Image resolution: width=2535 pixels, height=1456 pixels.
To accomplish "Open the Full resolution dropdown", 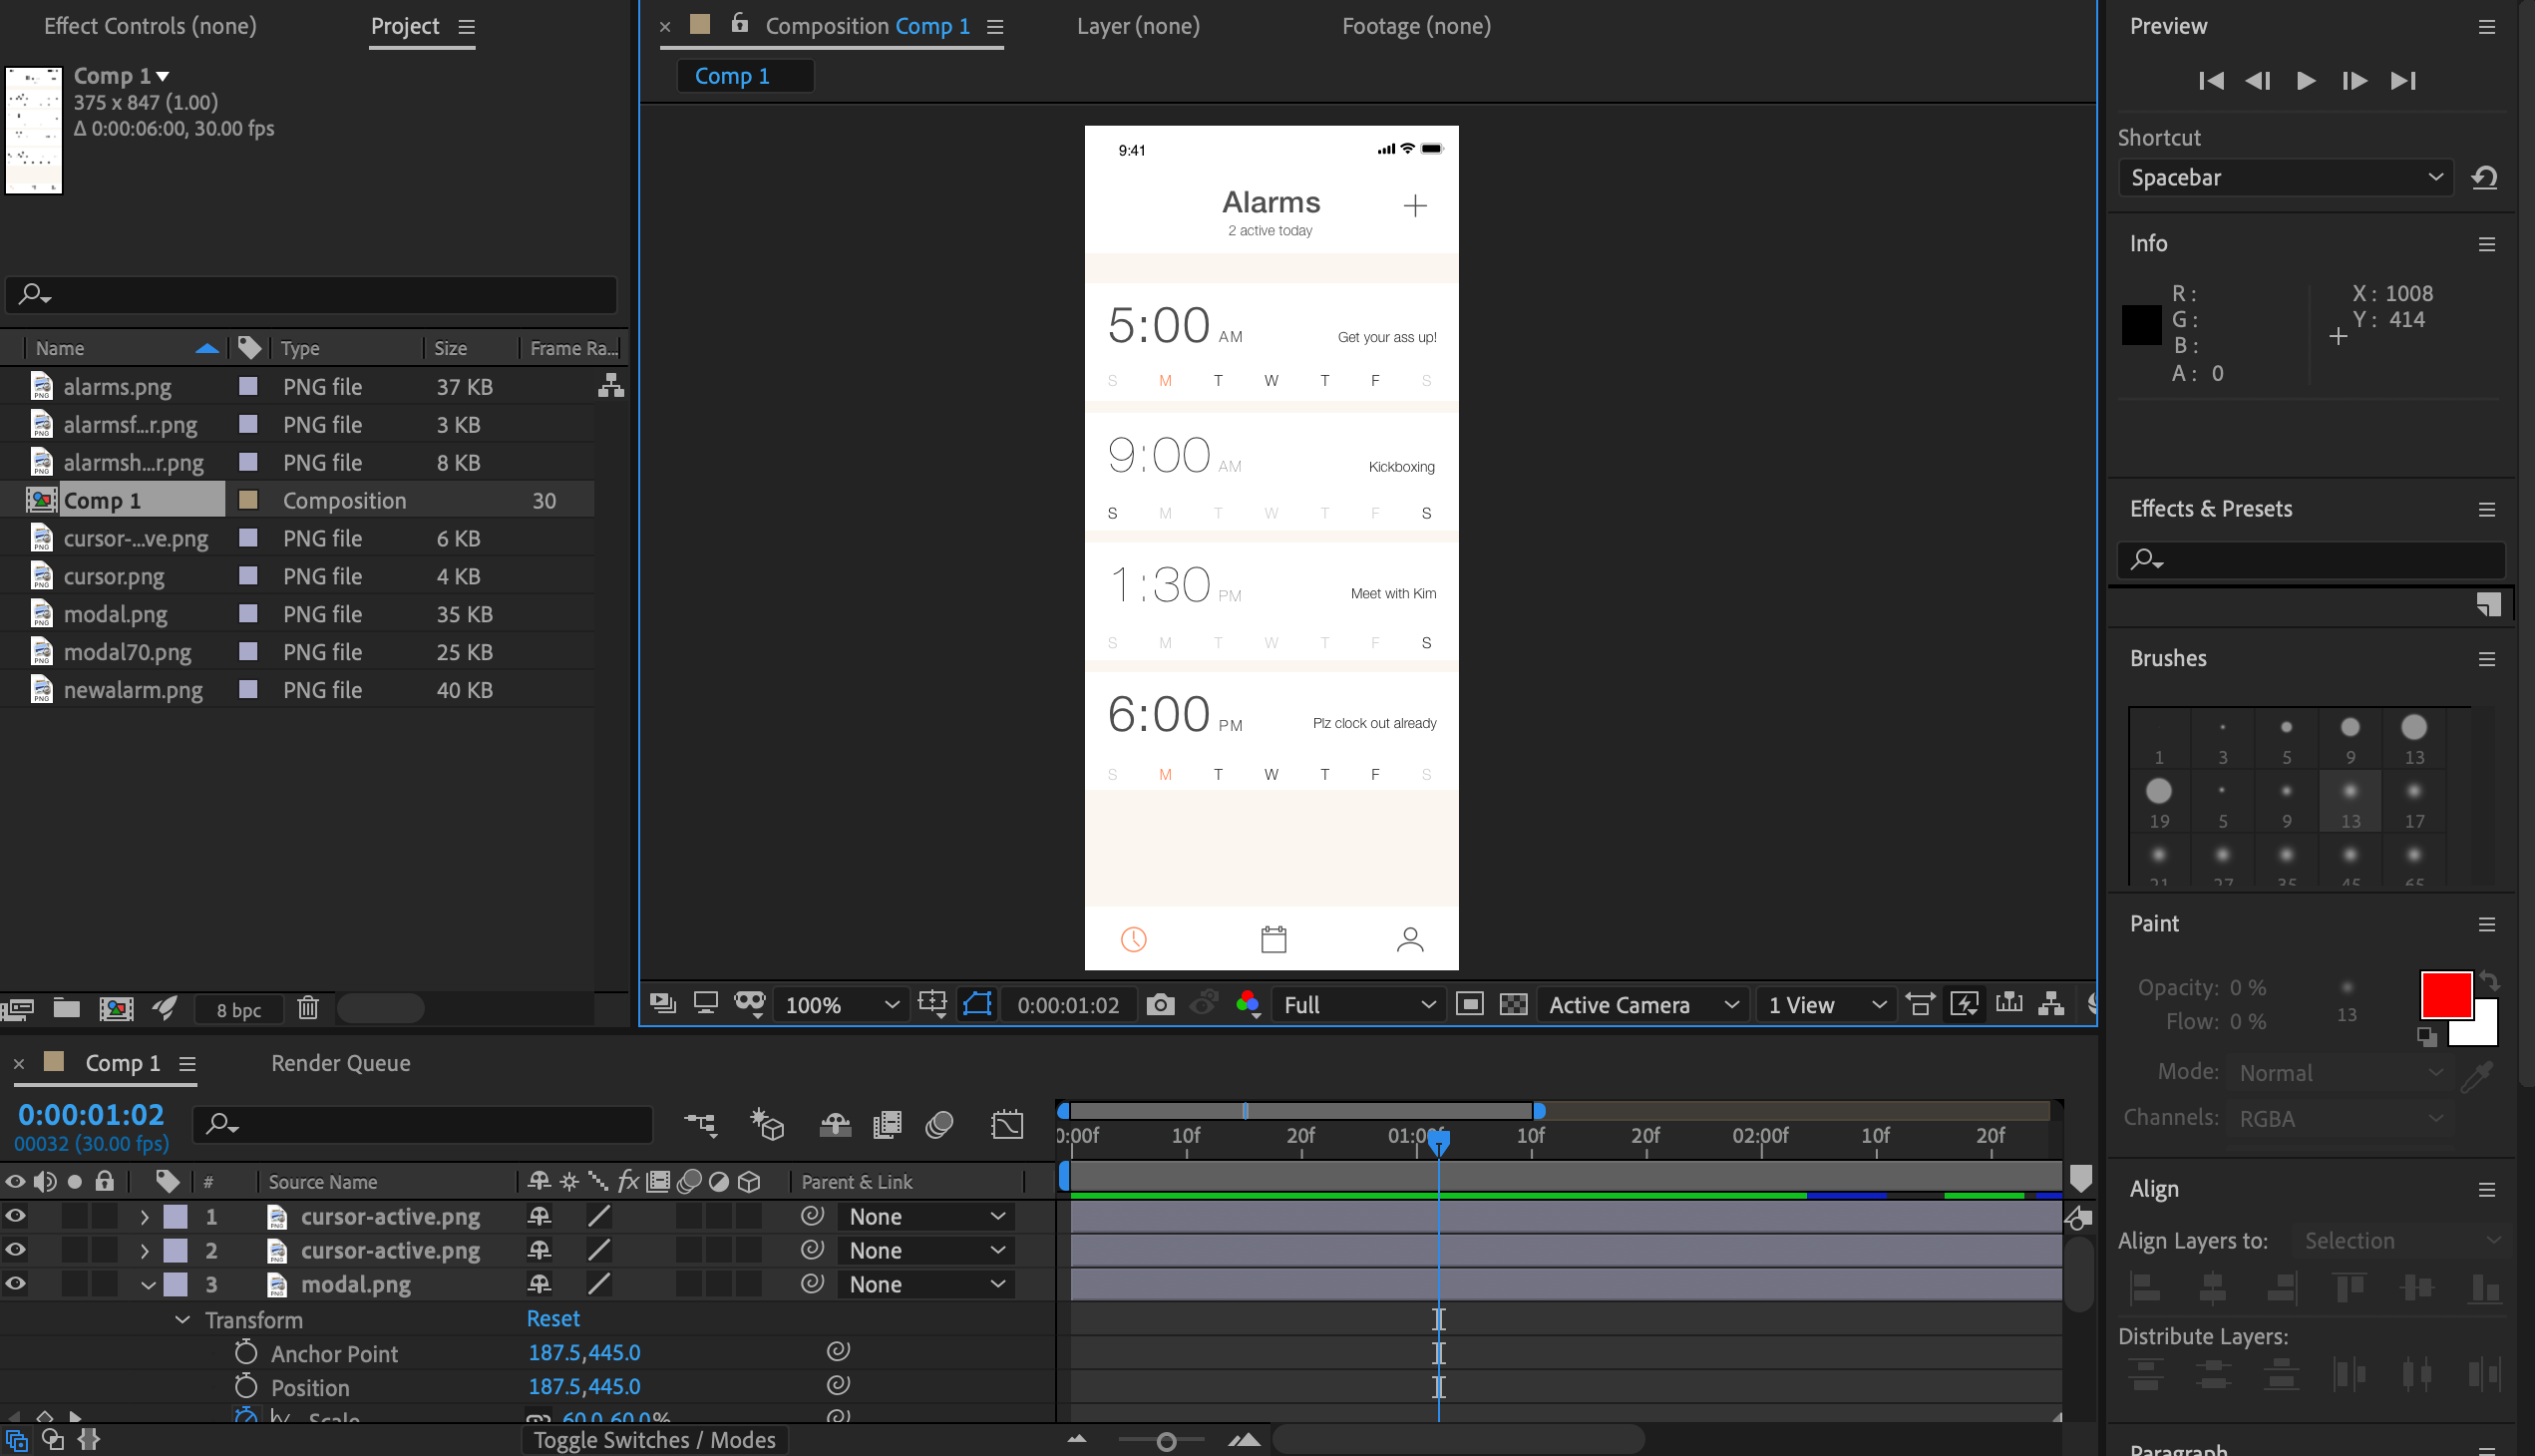I will (x=1359, y=1005).
